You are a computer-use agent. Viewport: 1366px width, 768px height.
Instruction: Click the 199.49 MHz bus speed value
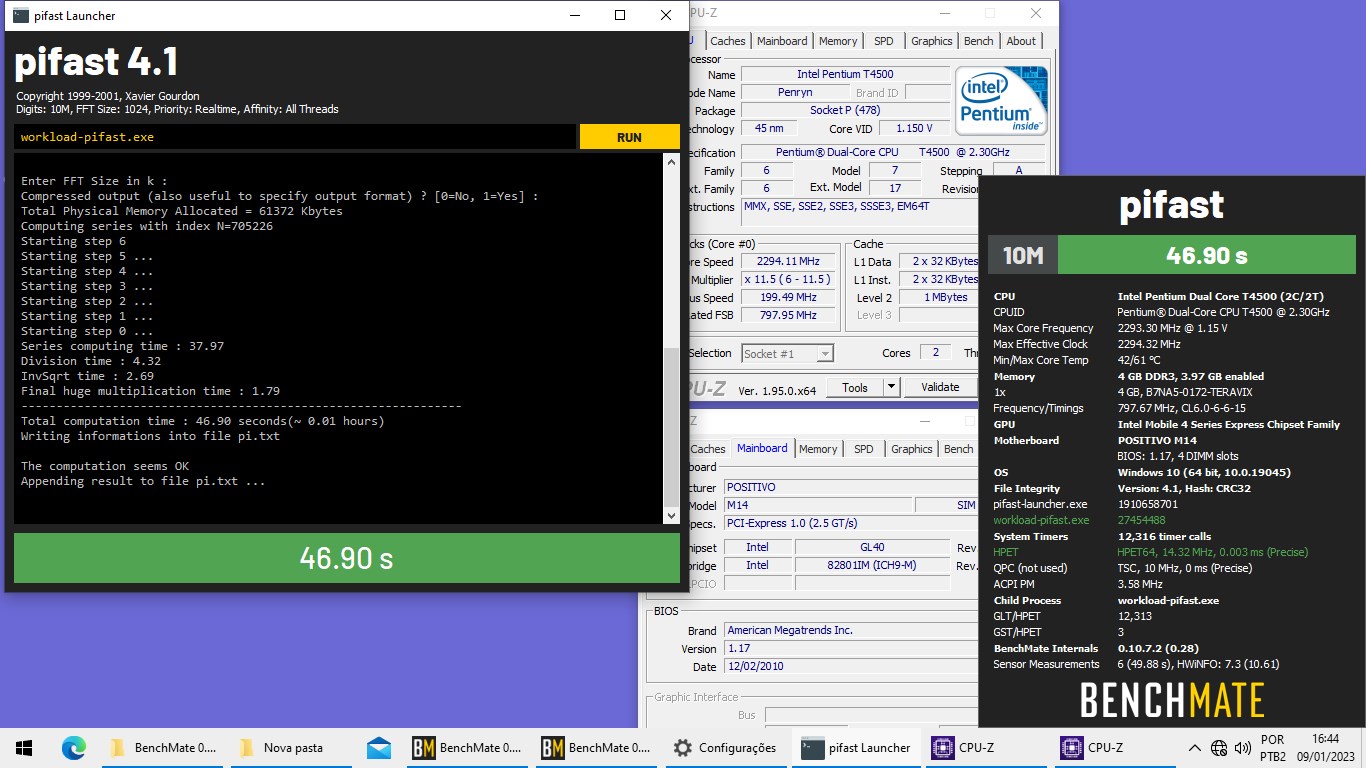point(788,298)
